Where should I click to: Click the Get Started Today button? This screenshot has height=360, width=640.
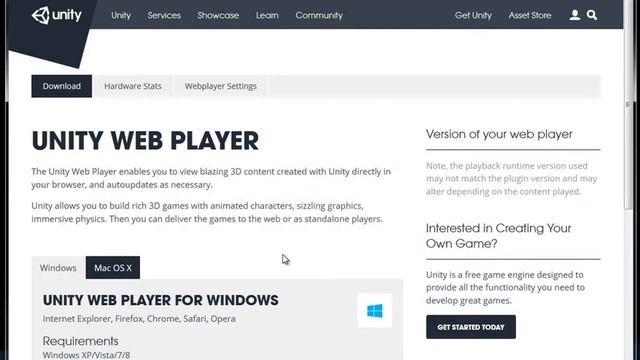(x=471, y=327)
